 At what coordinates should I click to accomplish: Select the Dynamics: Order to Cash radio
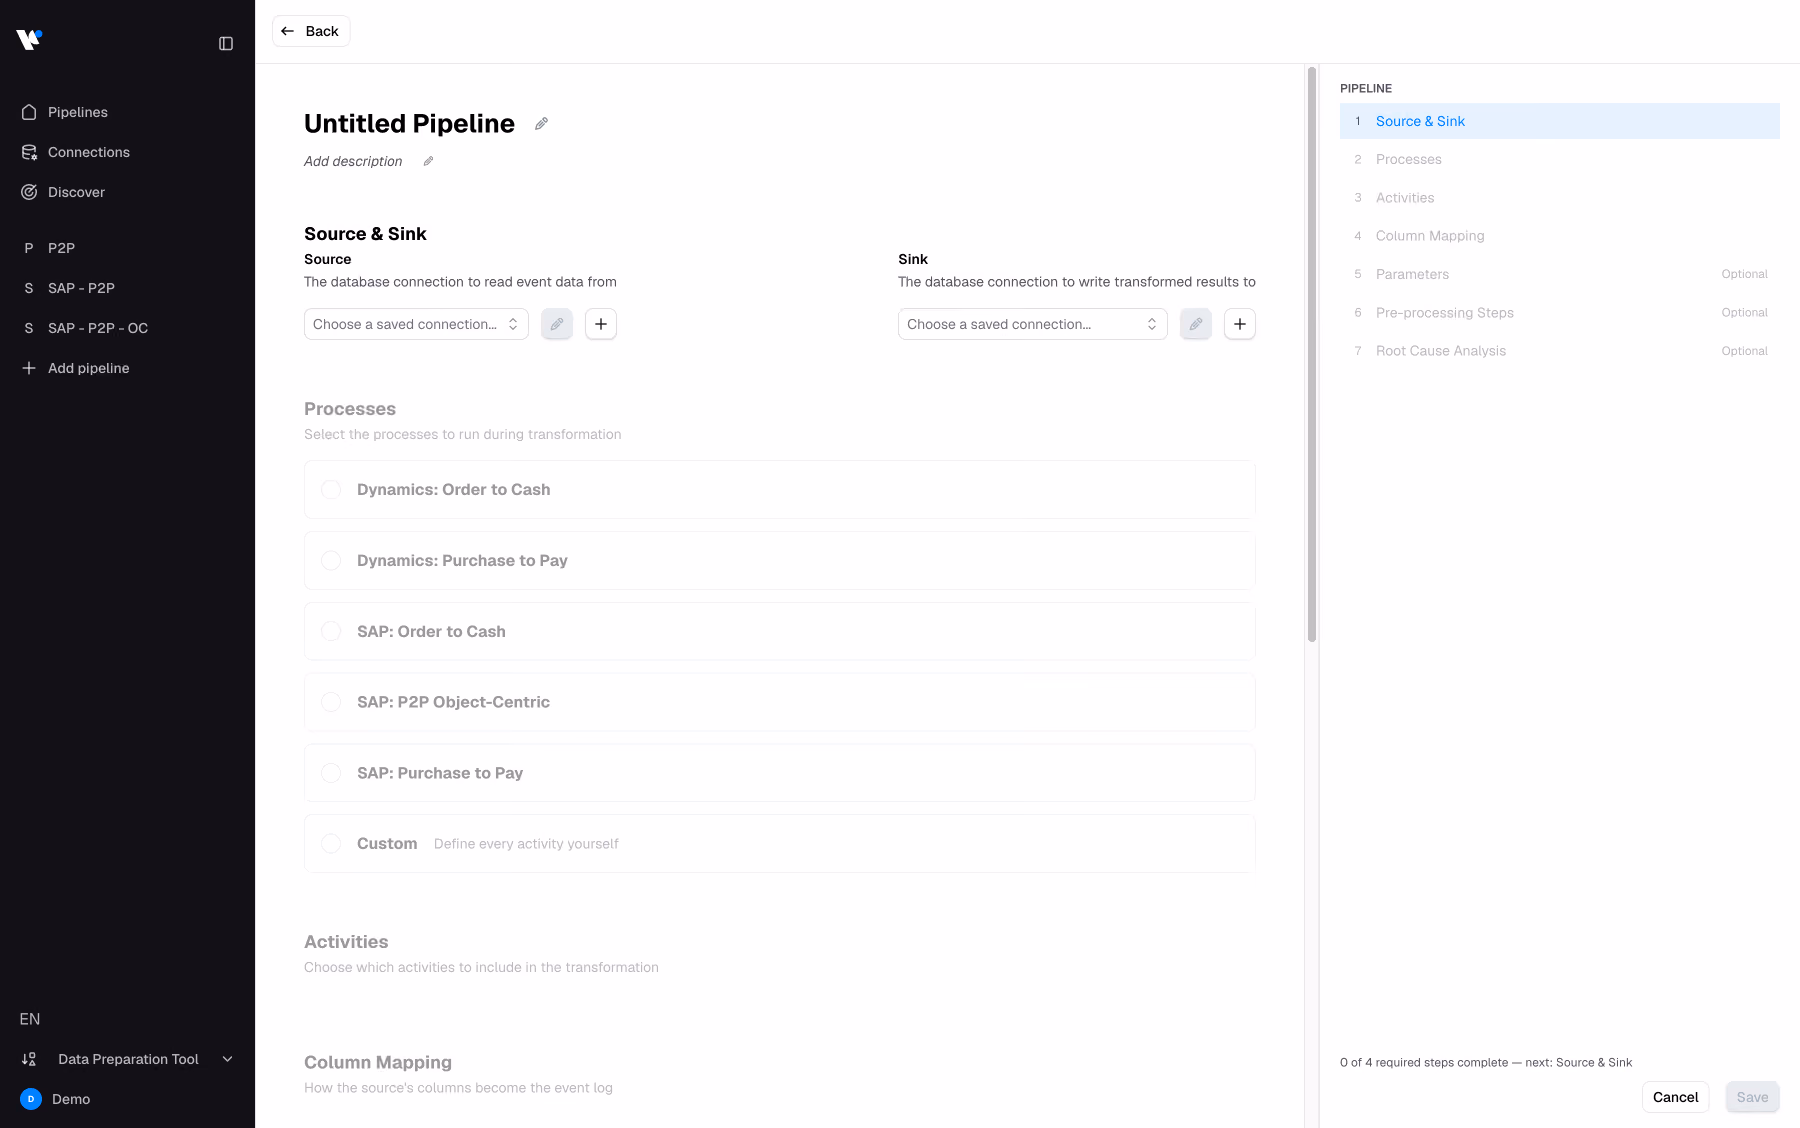point(331,489)
